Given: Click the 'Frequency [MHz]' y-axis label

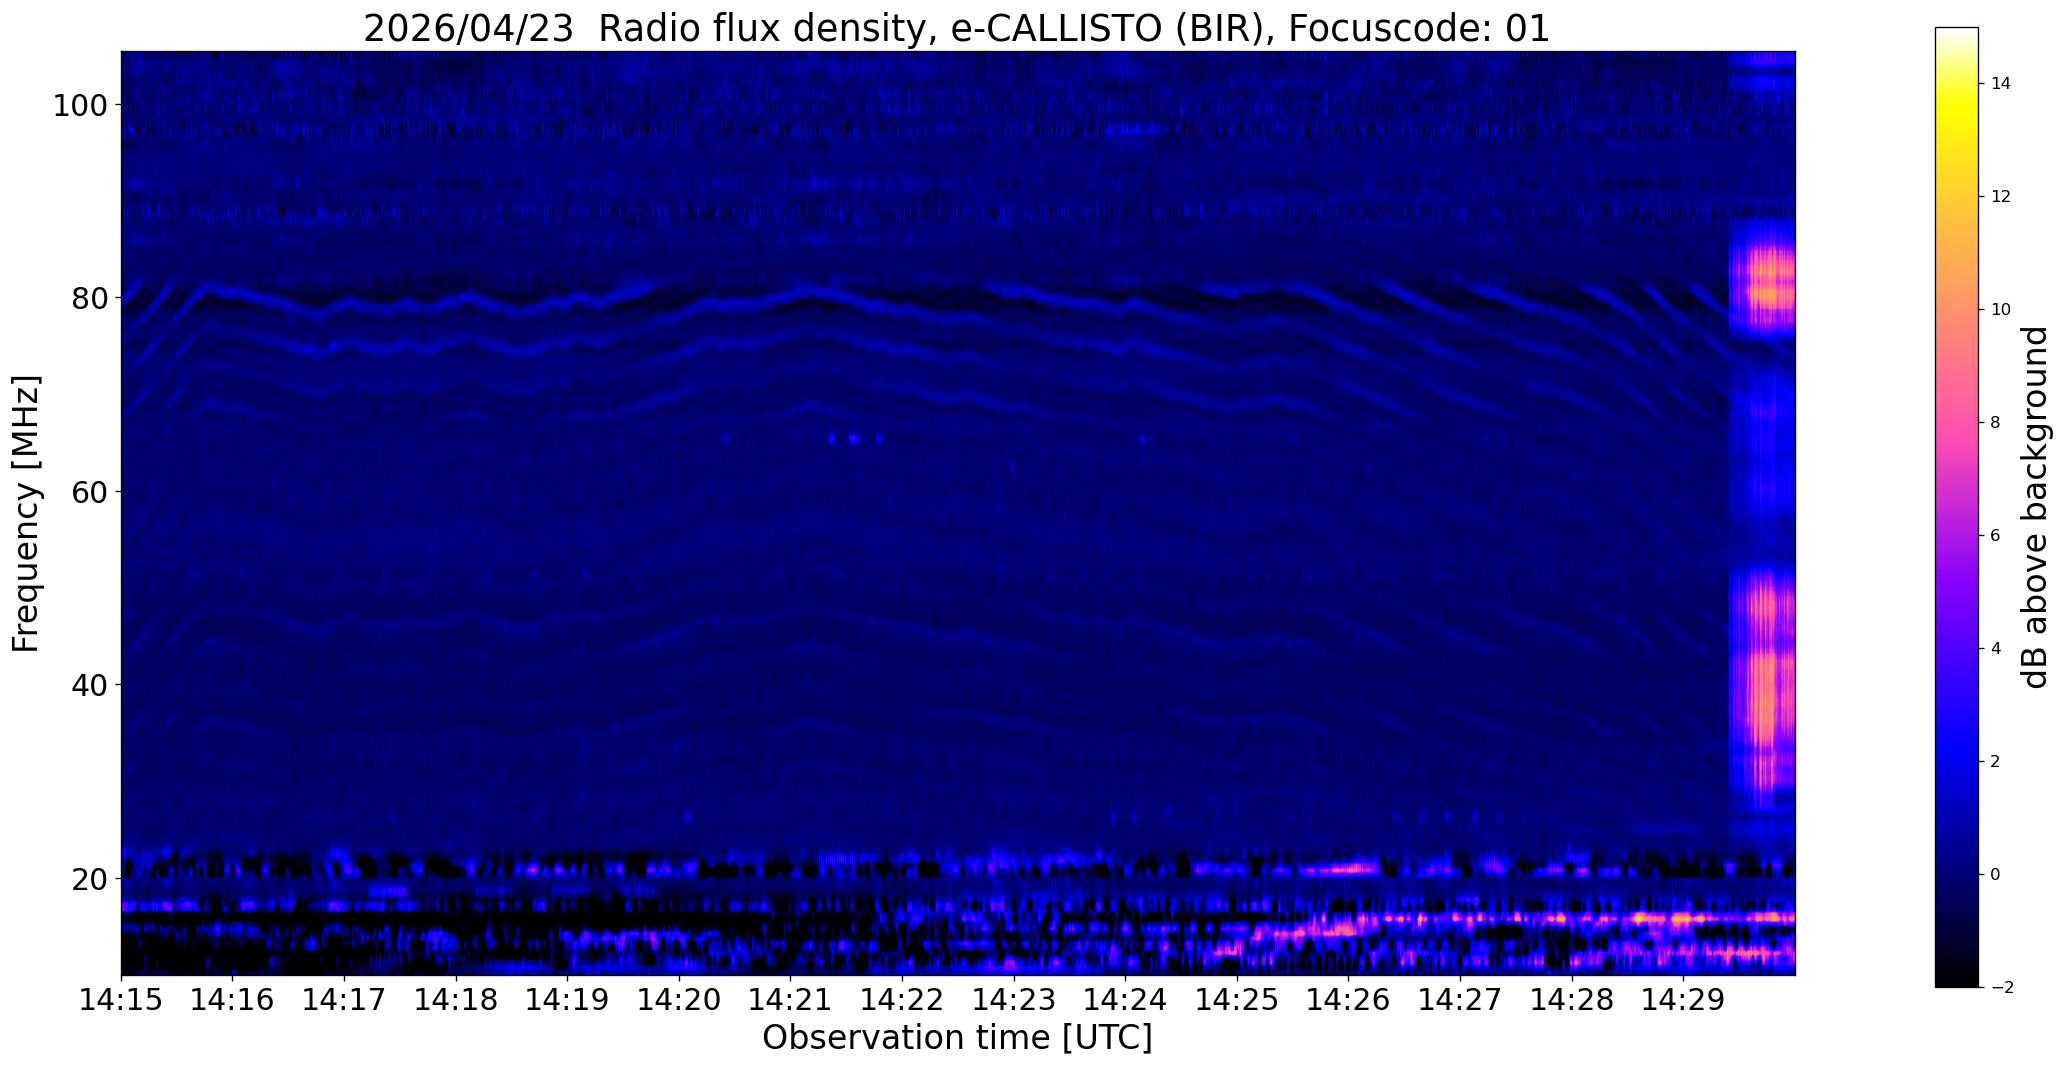Looking at the screenshot, I should (26, 513).
